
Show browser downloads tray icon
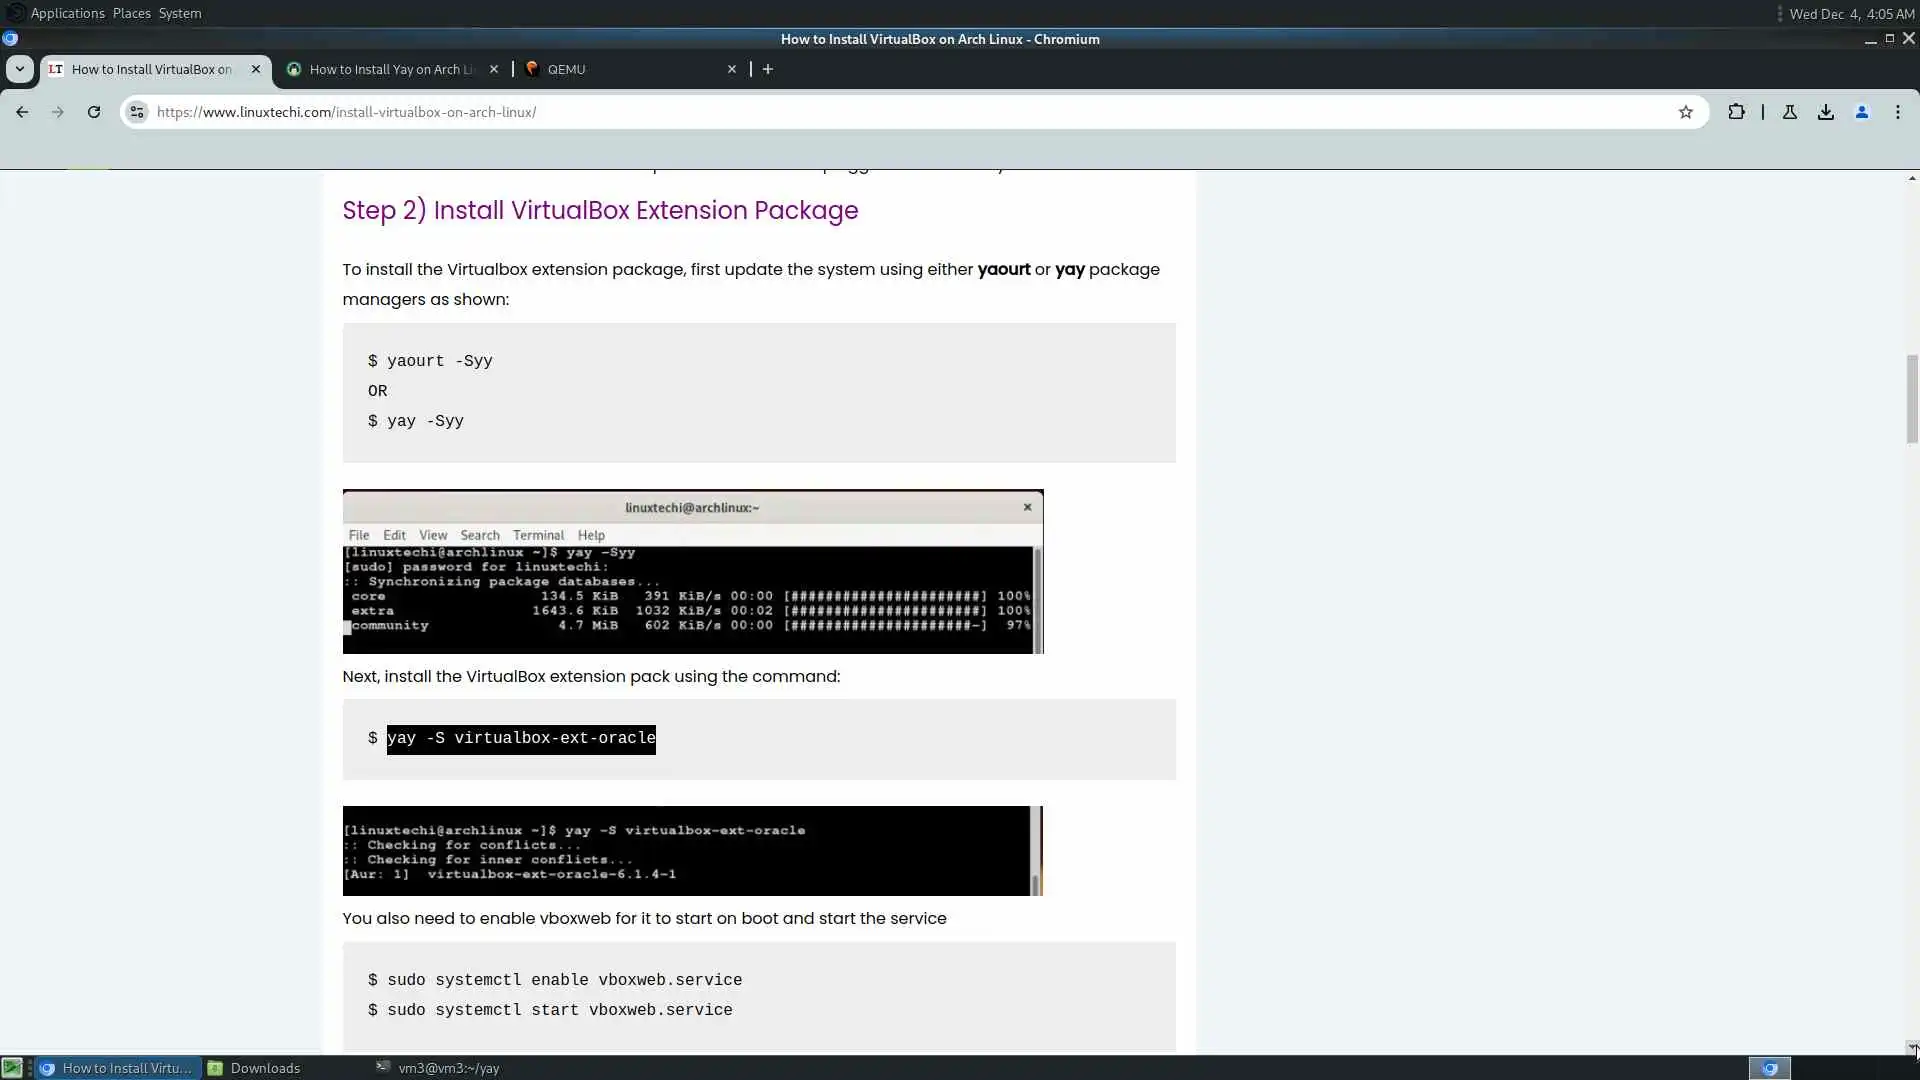click(x=1826, y=112)
